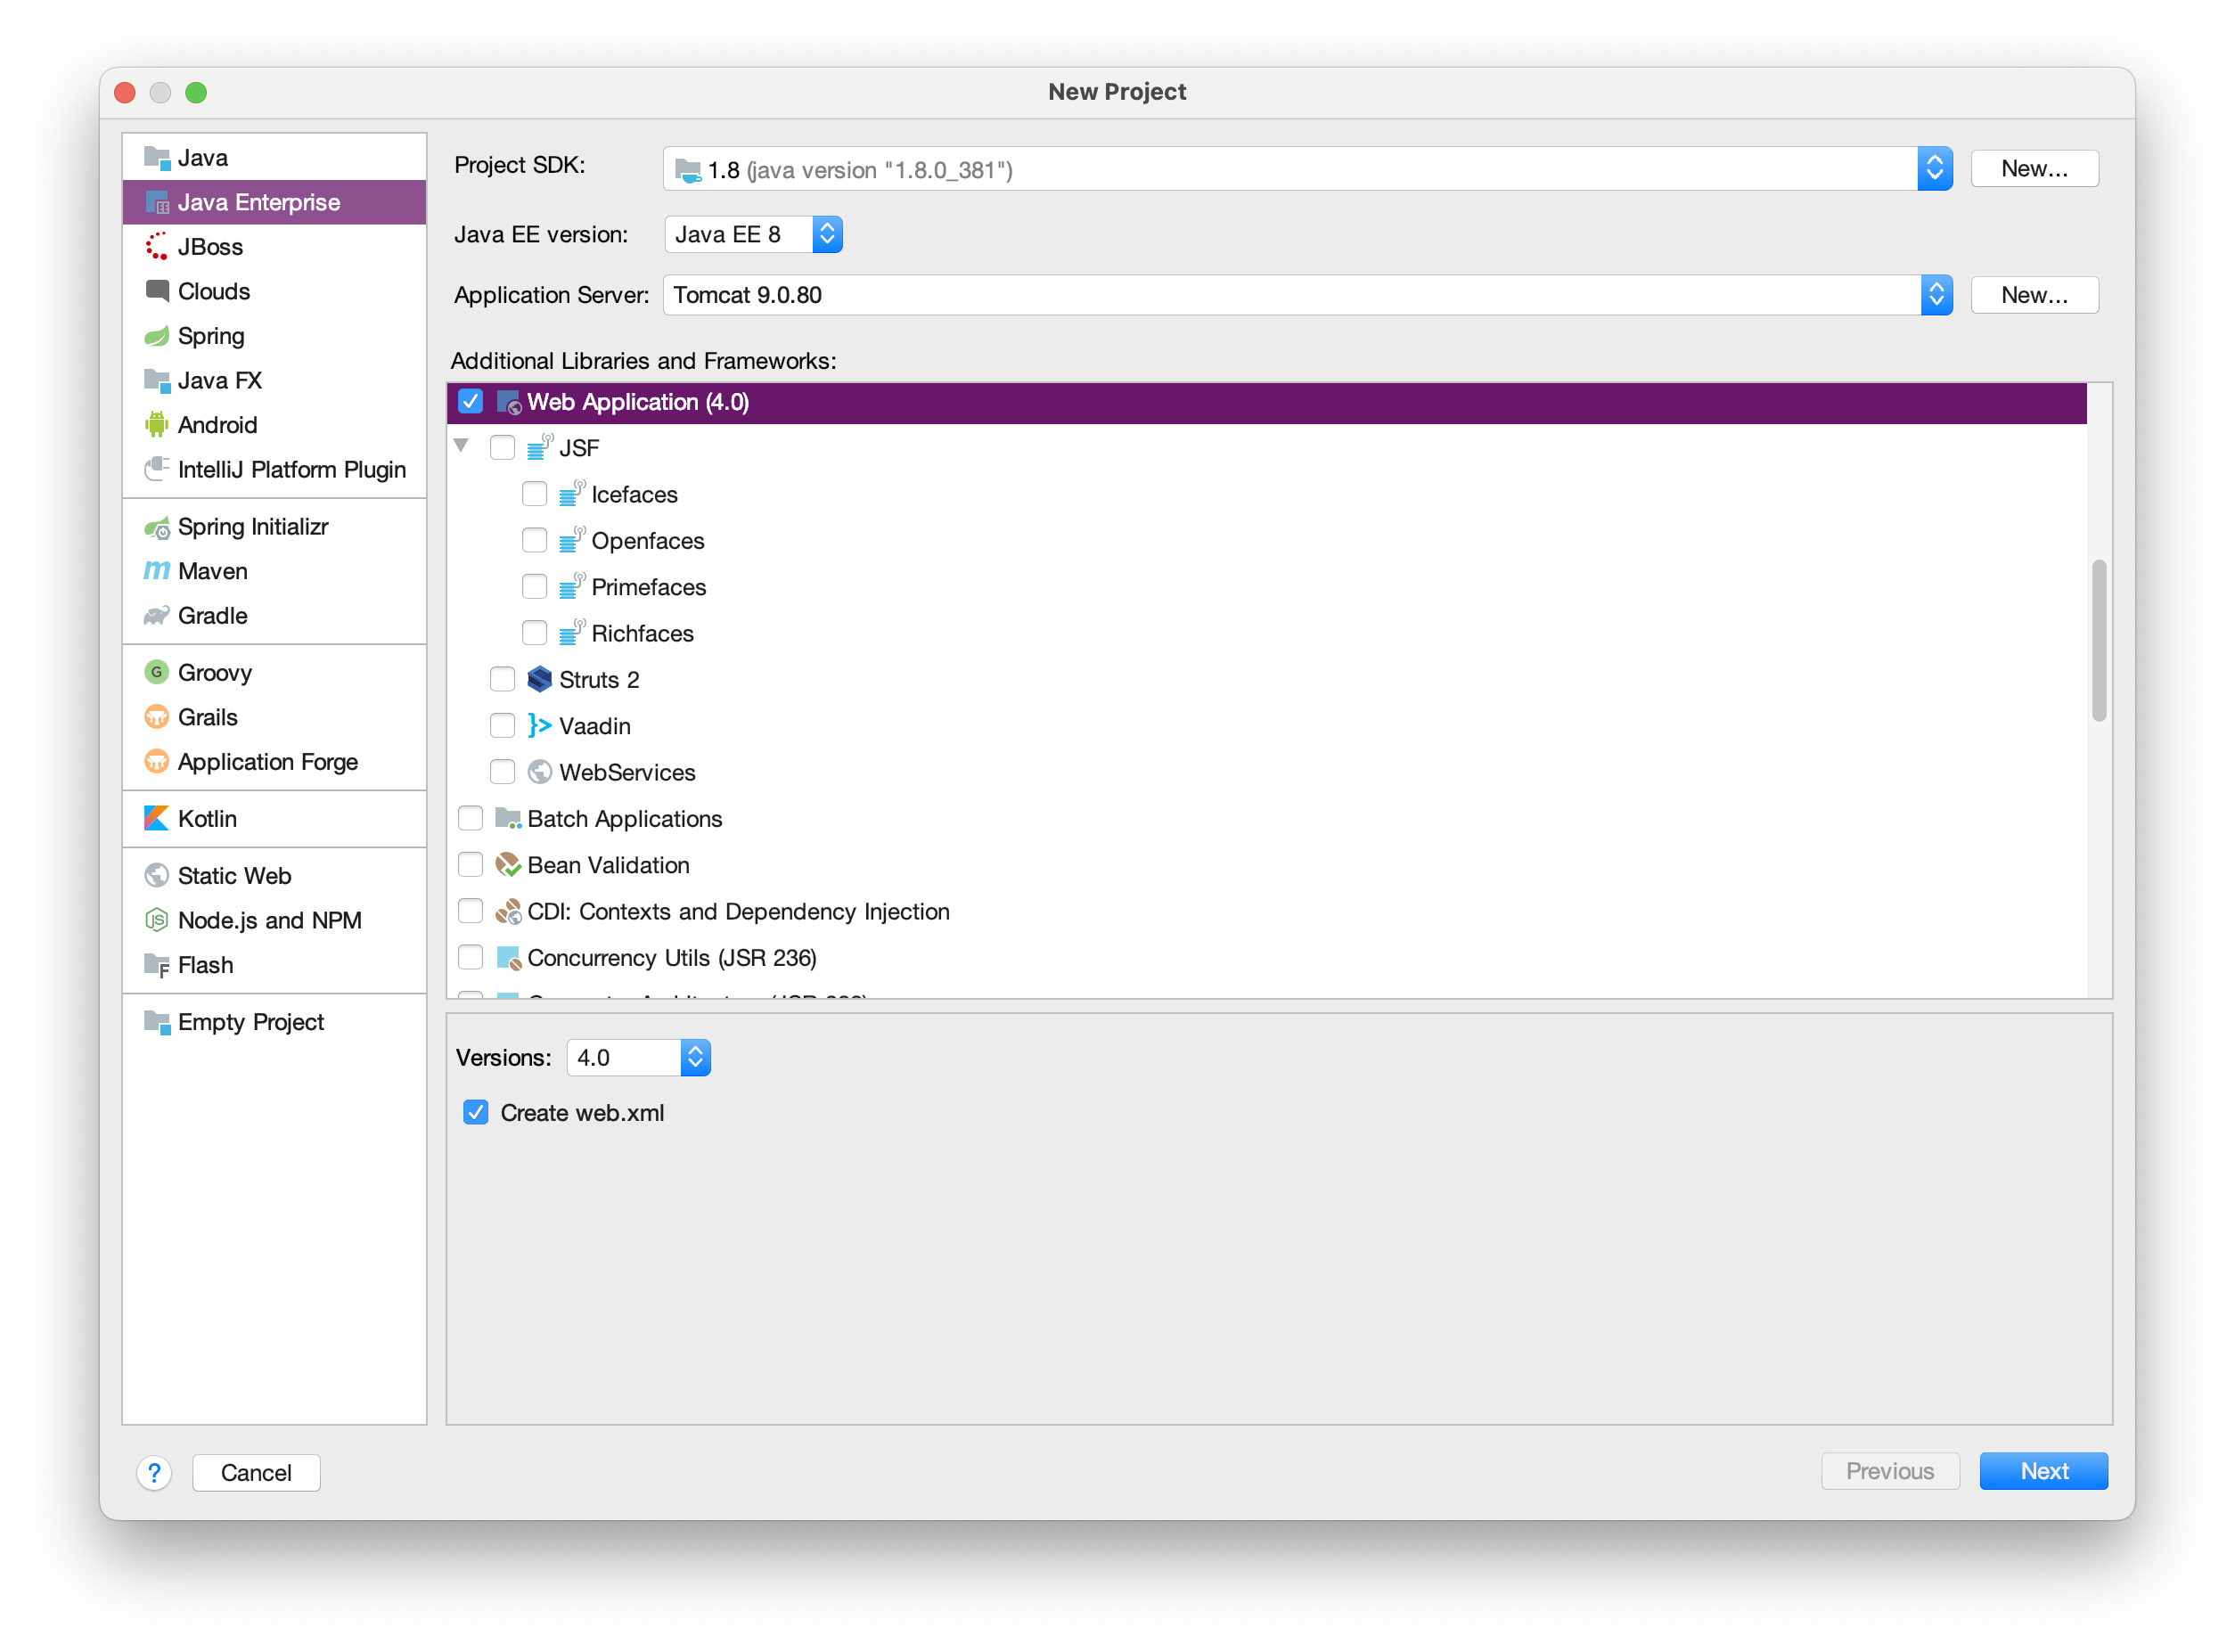Collapse the JSF tree node triangle

click(461, 446)
